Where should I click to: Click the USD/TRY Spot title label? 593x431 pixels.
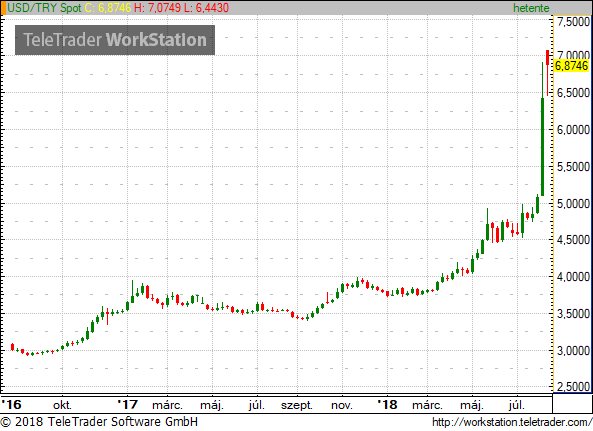tap(44, 8)
